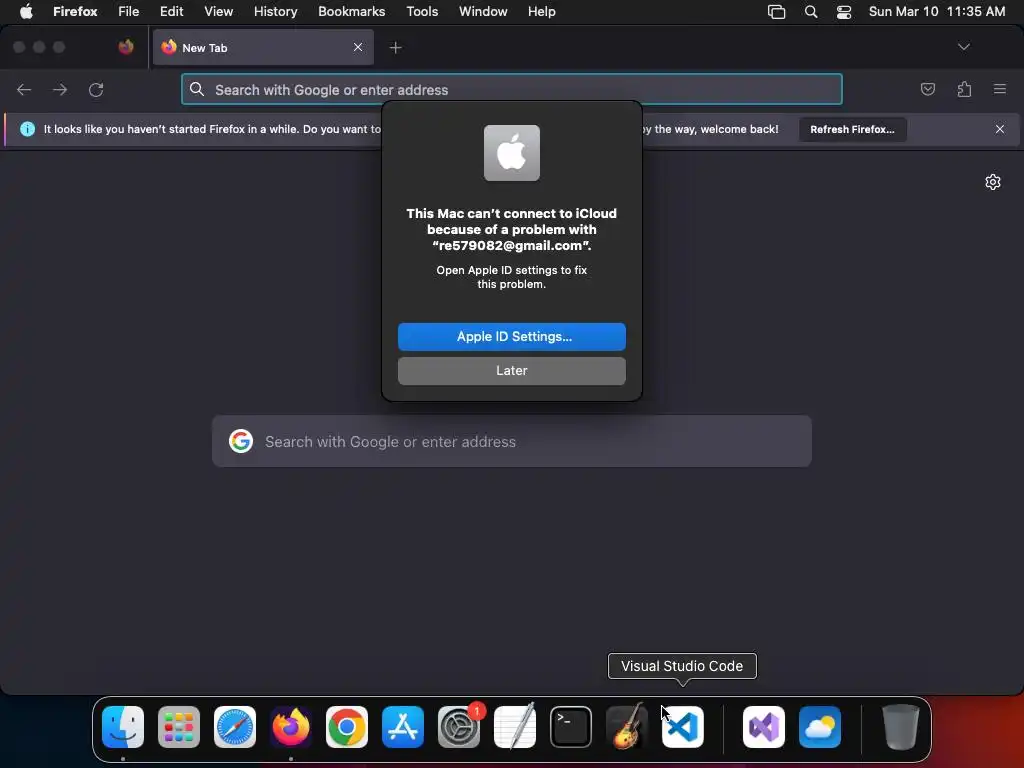Open the Tools menu
The width and height of the screenshot is (1024, 768).
(423, 12)
